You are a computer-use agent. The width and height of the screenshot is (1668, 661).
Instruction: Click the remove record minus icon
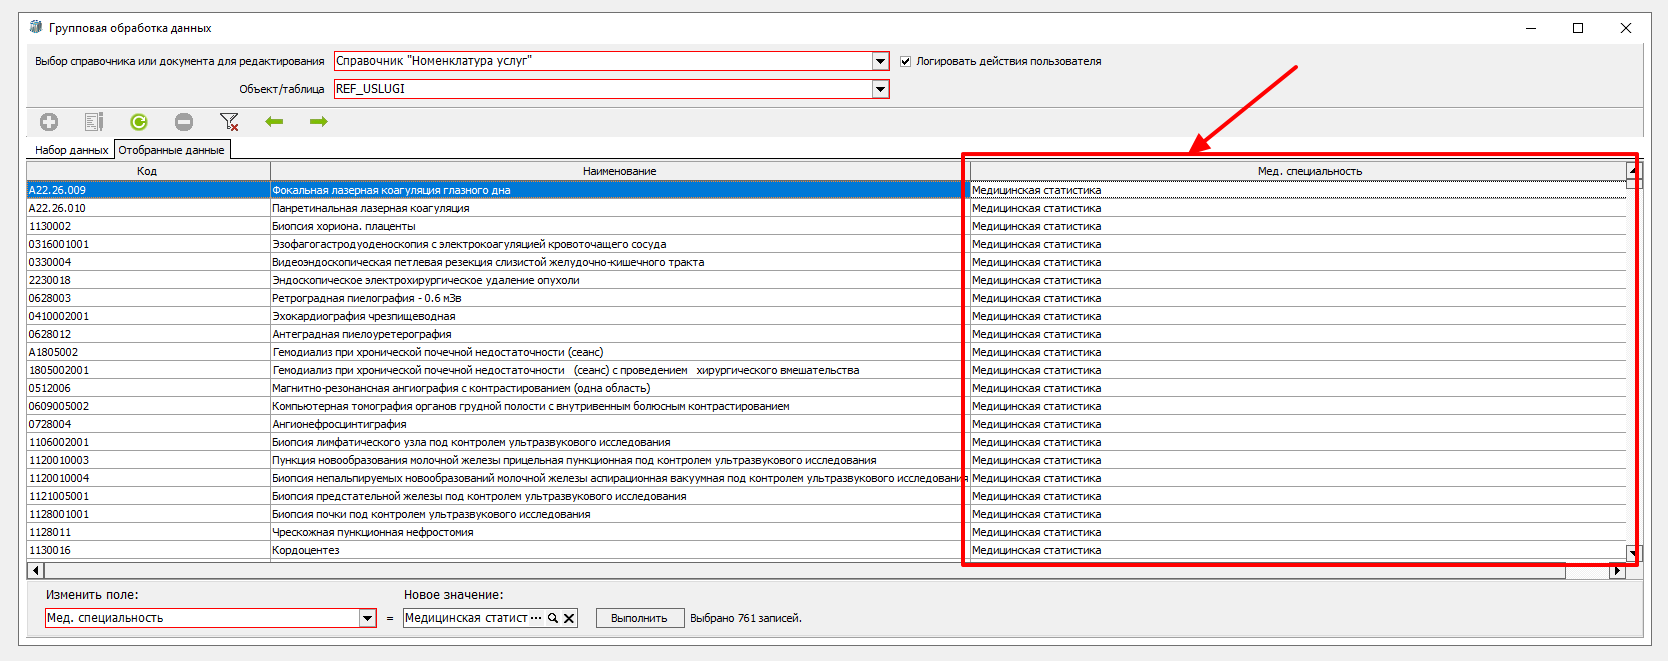[184, 122]
